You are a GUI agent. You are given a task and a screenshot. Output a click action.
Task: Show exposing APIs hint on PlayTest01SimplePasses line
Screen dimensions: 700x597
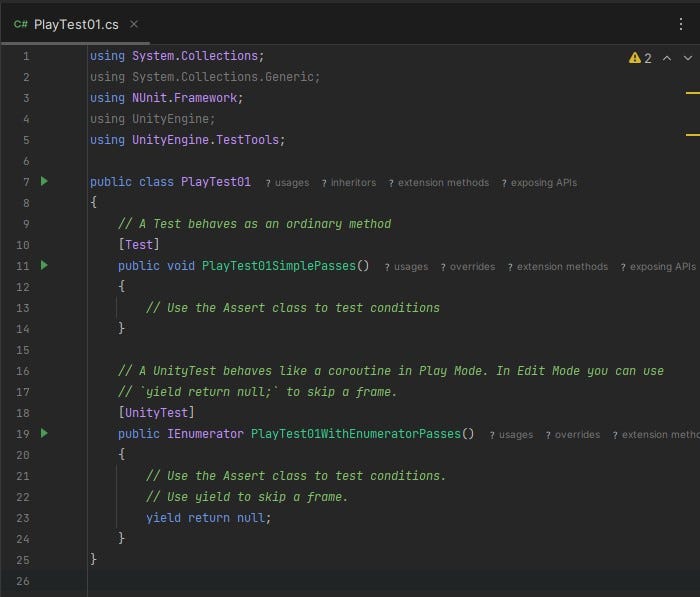(x=658, y=267)
